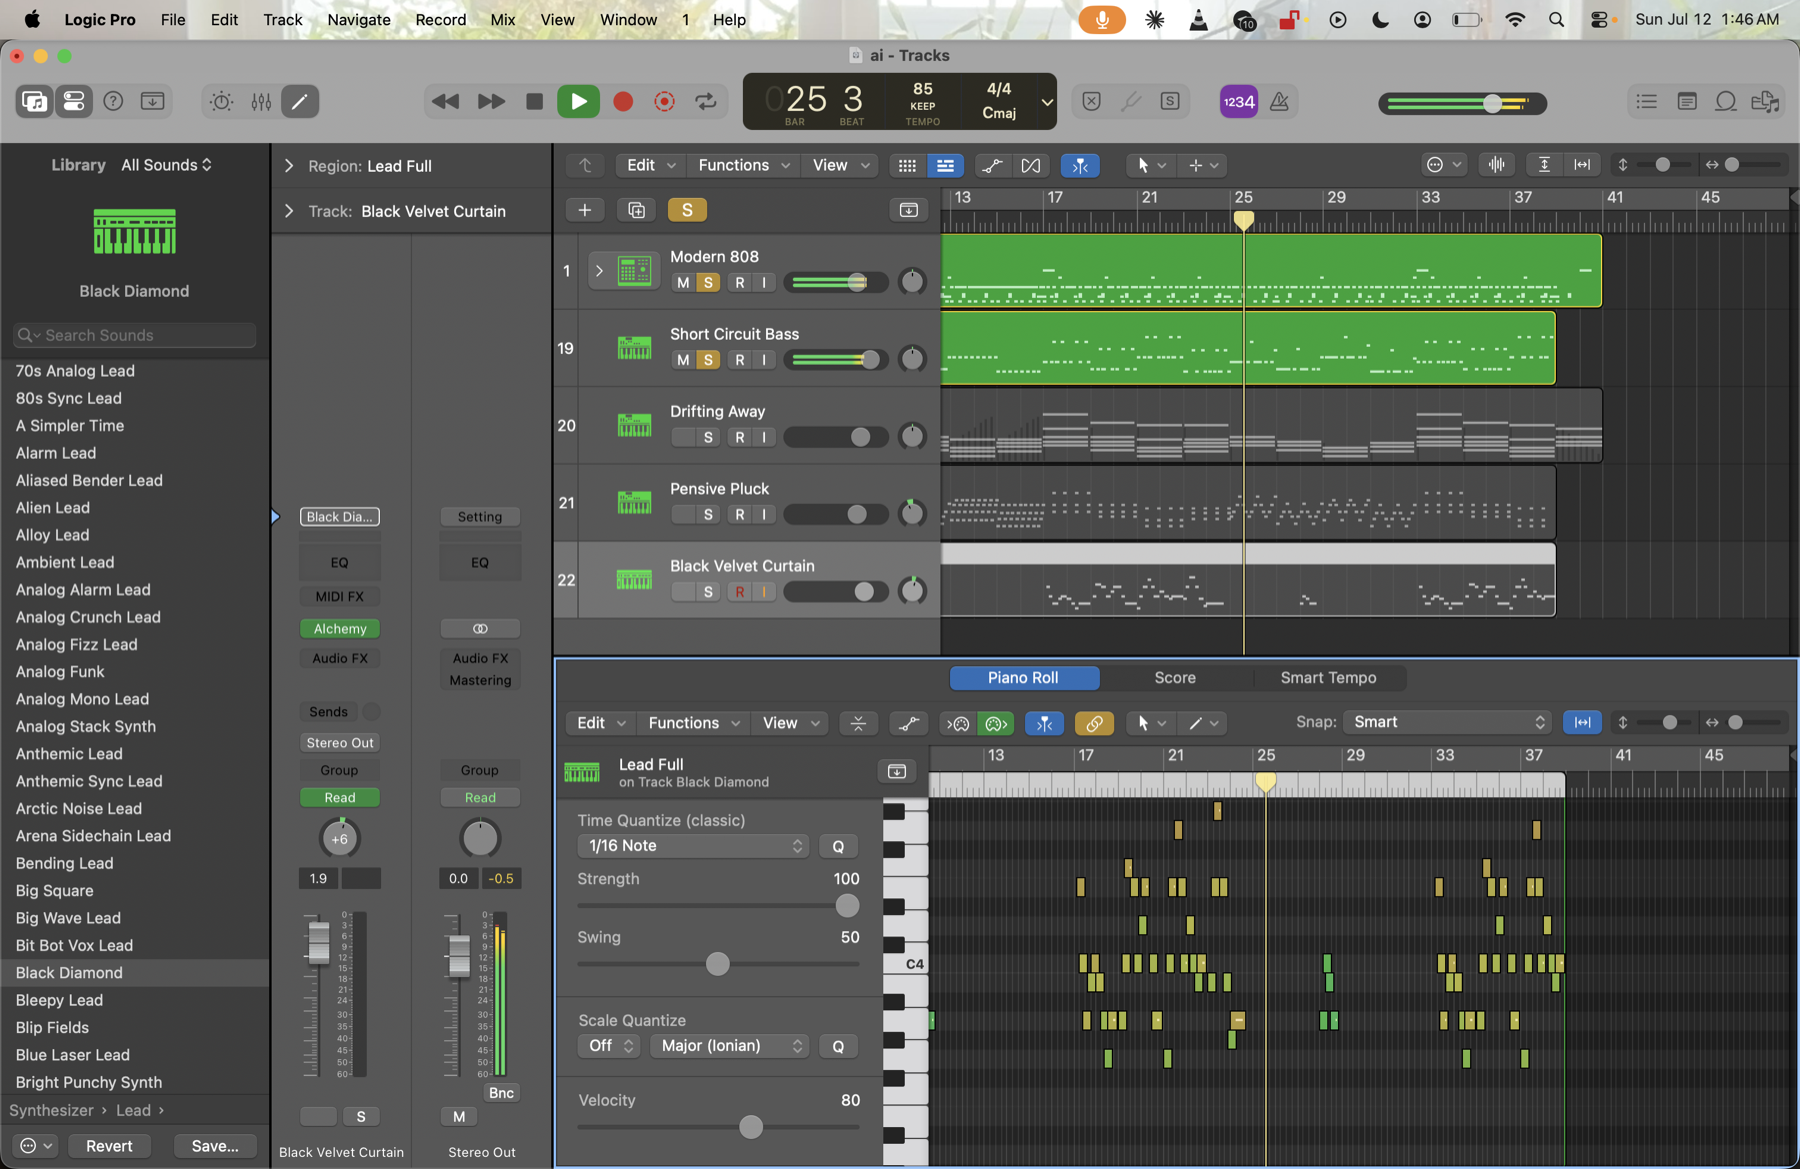Open the media Browsers button
Viewport: 1800px width, 1169px height.
pos(1766,101)
